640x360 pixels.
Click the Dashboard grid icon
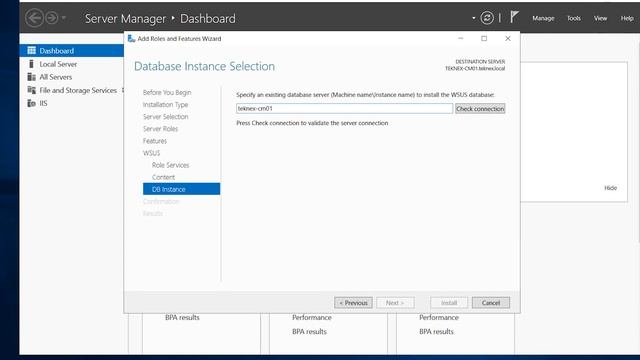click(x=31, y=50)
